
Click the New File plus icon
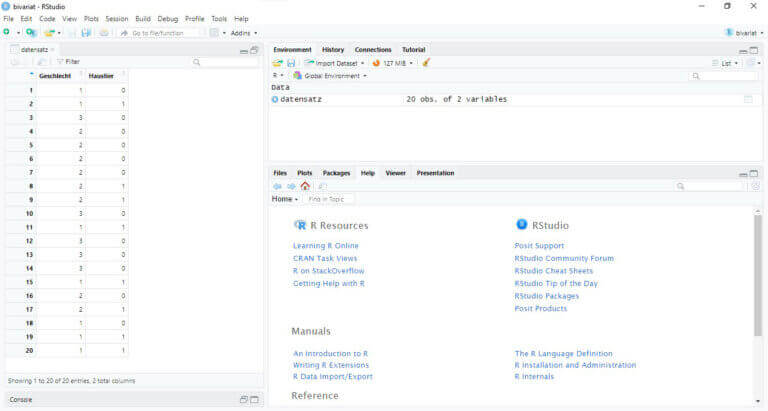click(x=7, y=32)
